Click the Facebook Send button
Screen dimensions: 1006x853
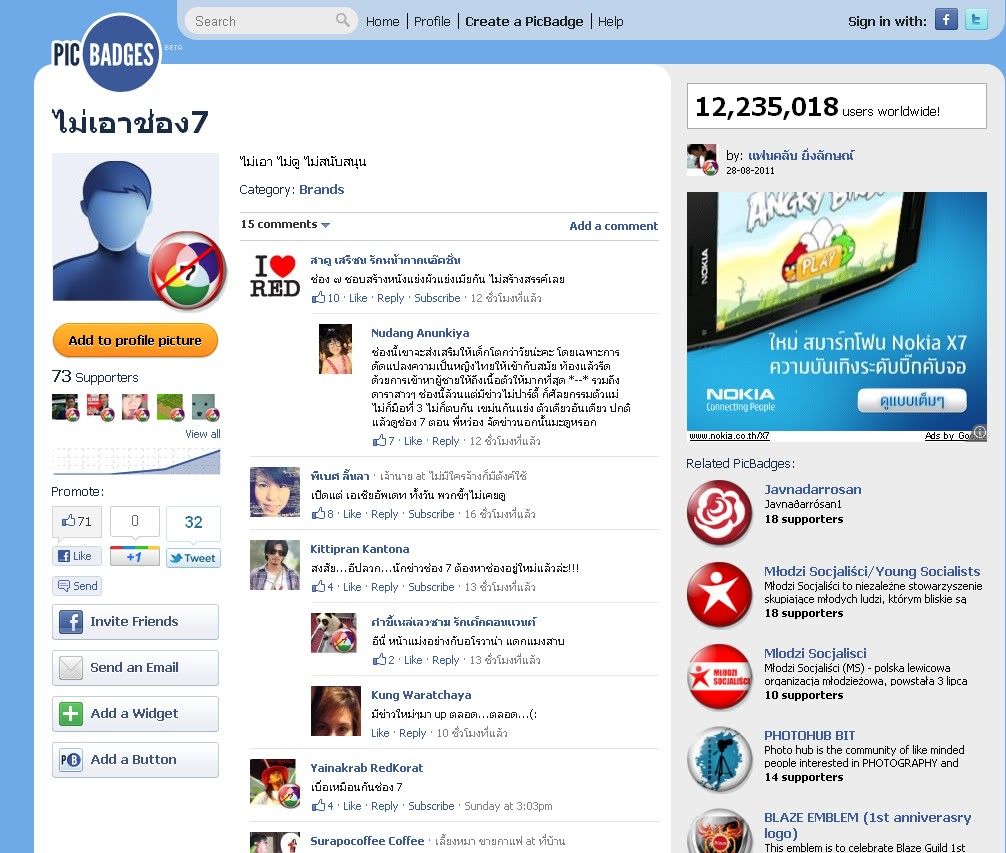click(x=78, y=586)
